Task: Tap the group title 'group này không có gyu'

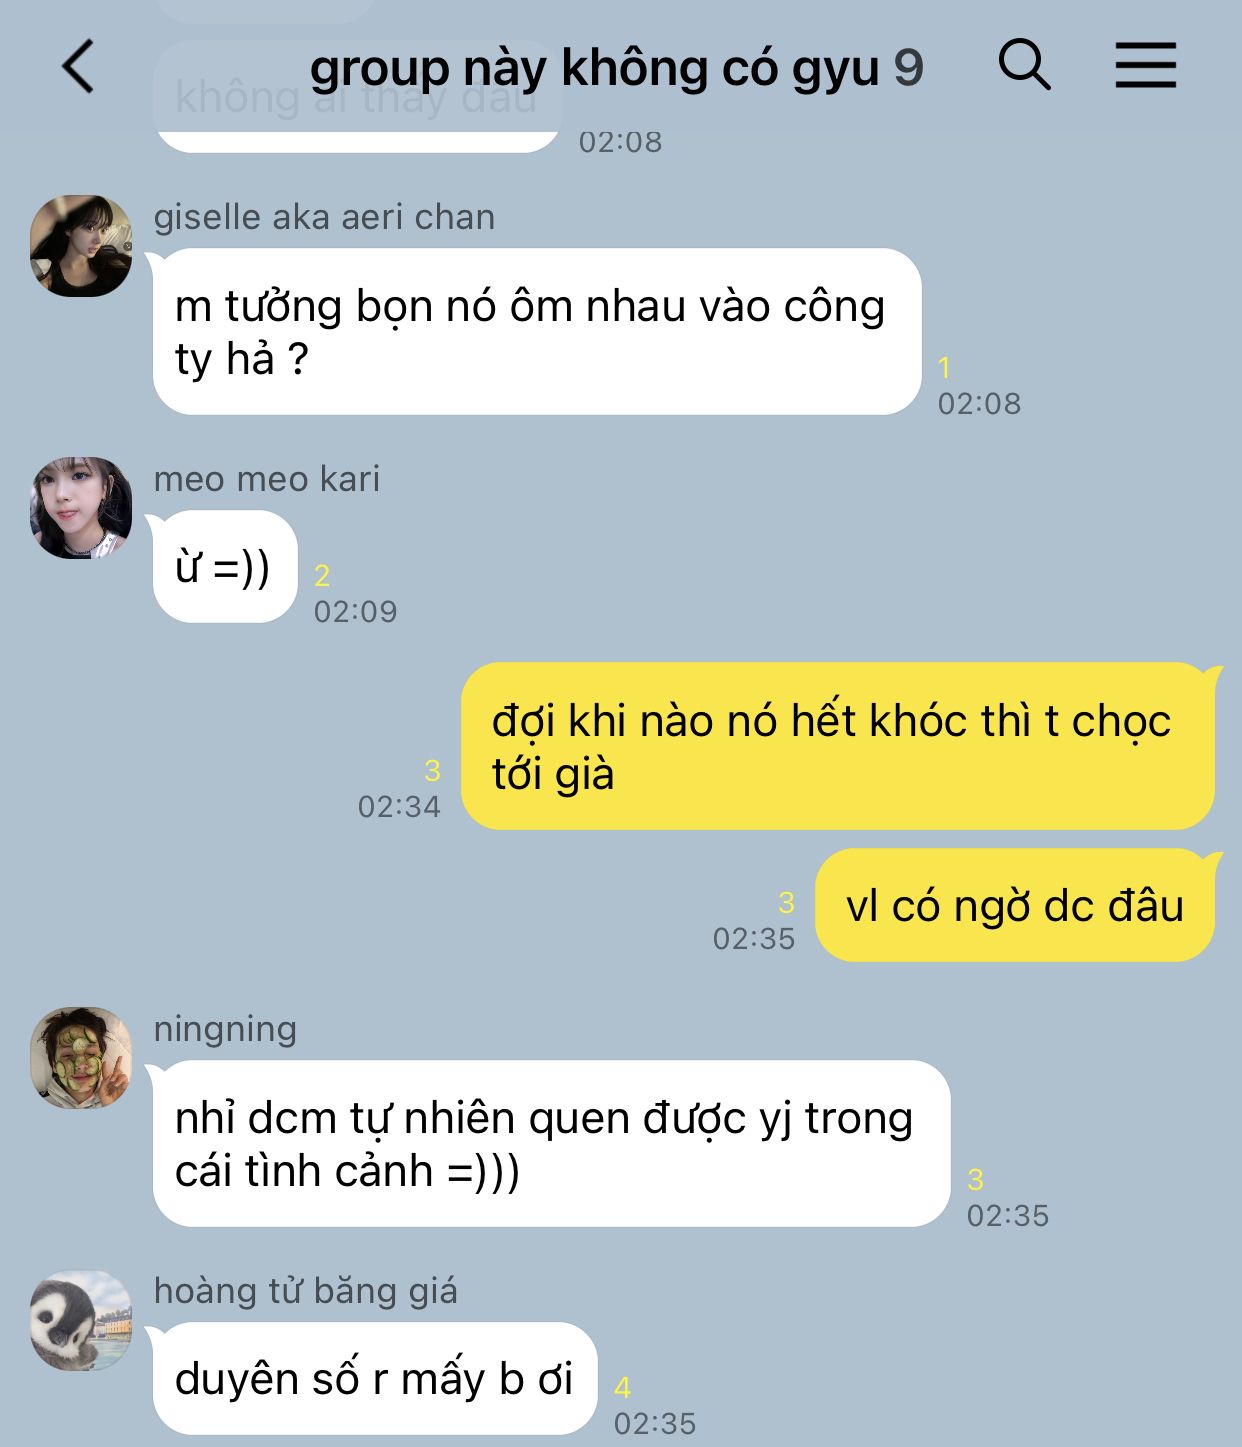Action: (594, 68)
